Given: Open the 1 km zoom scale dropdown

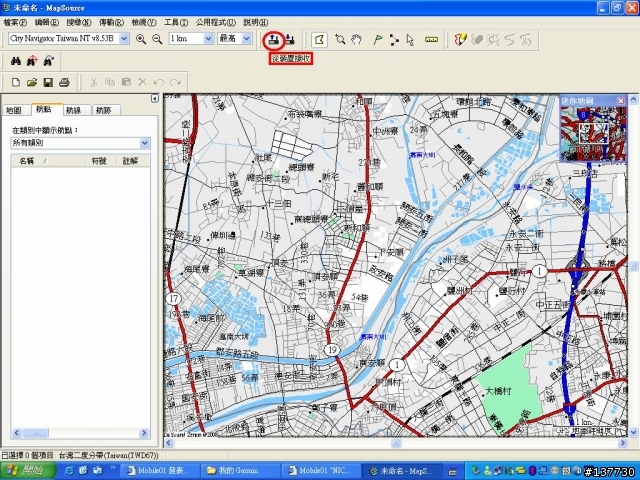Looking at the screenshot, I should 208,39.
